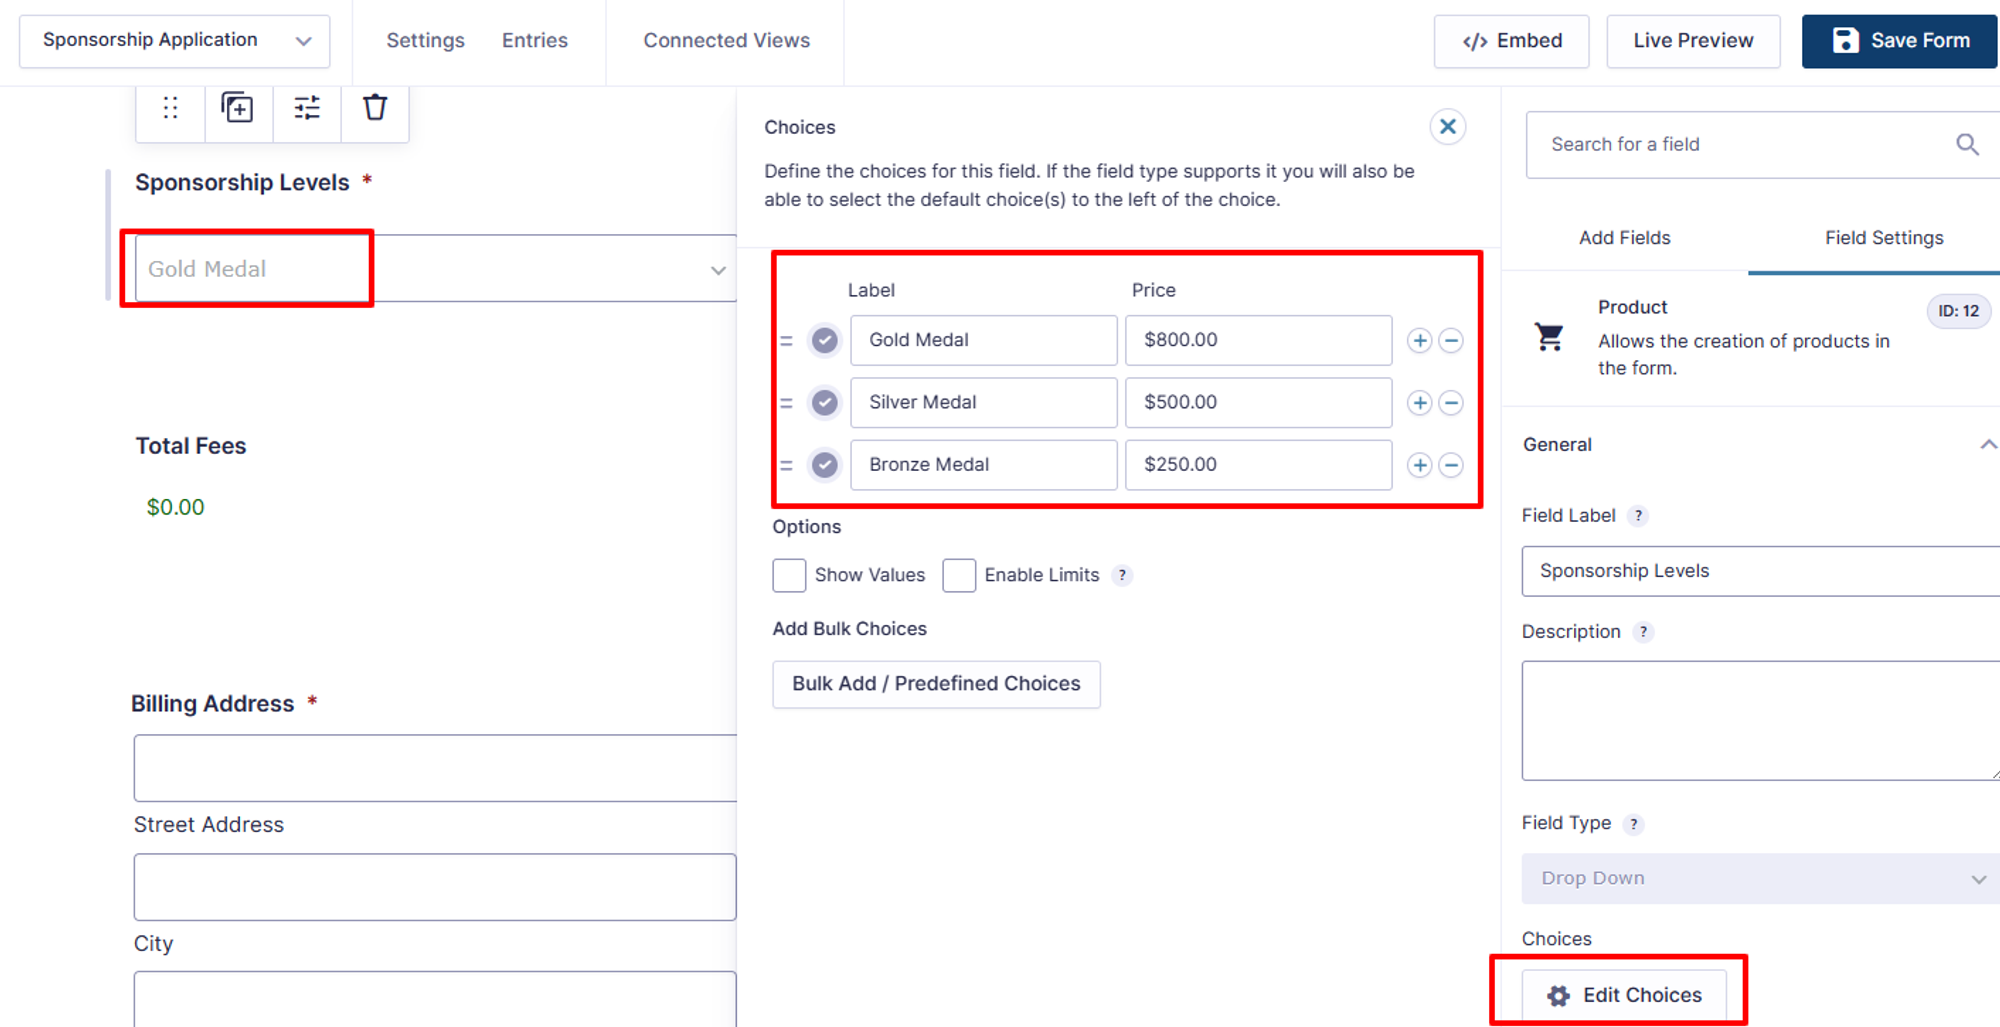Click the Embed button
Viewport: 2000px width, 1027px height.
pos(1511,41)
